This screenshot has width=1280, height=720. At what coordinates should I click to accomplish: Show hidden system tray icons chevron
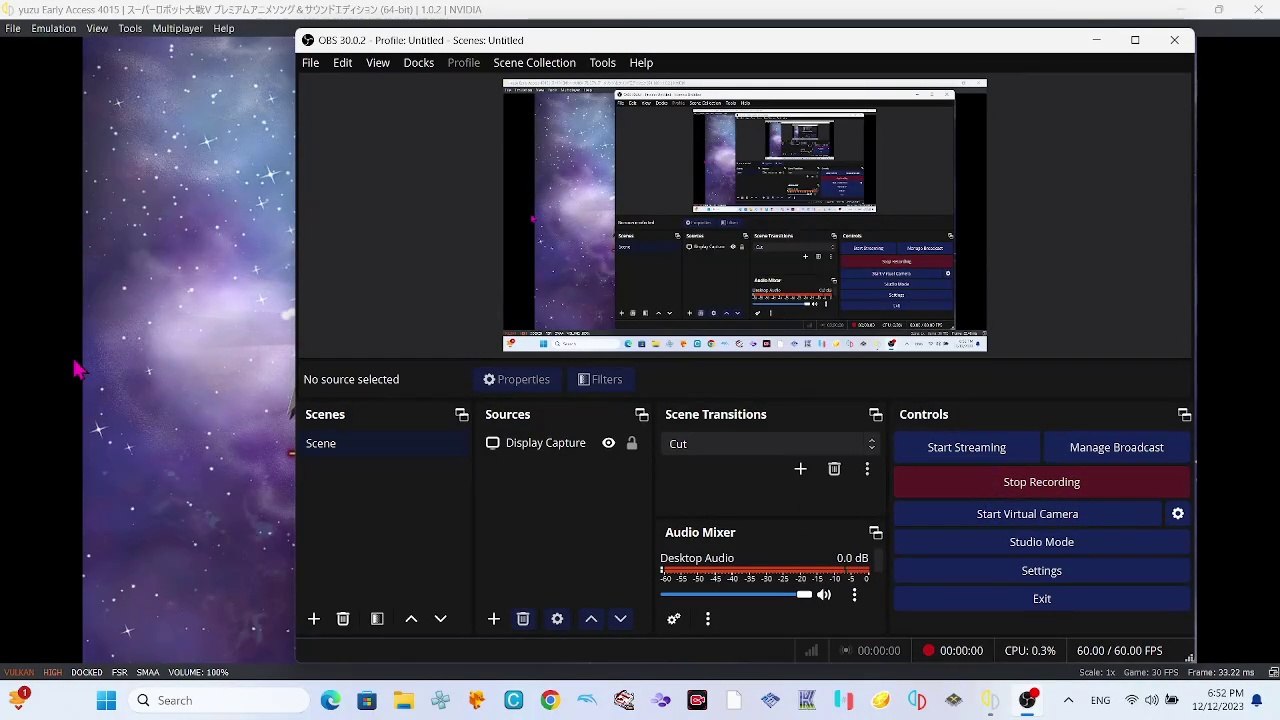click(x=1068, y=701)
